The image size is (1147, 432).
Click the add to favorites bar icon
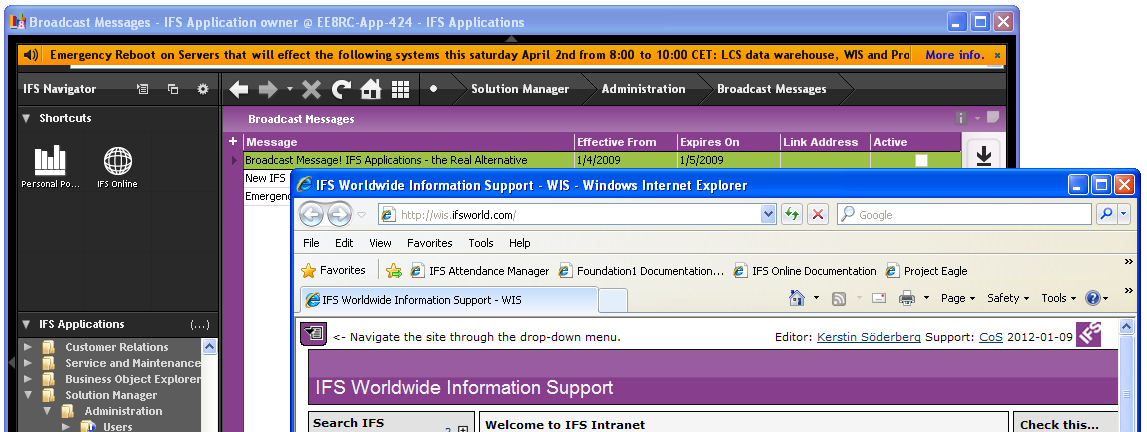[394, 271]
